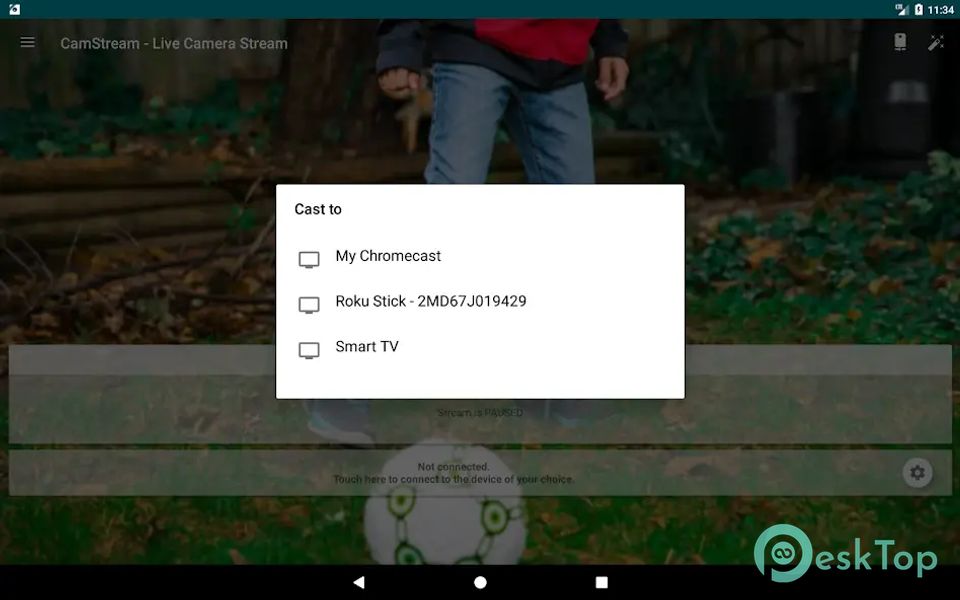
Task: Click the screen icon beside Roku Stick
Action: (309, 305)
